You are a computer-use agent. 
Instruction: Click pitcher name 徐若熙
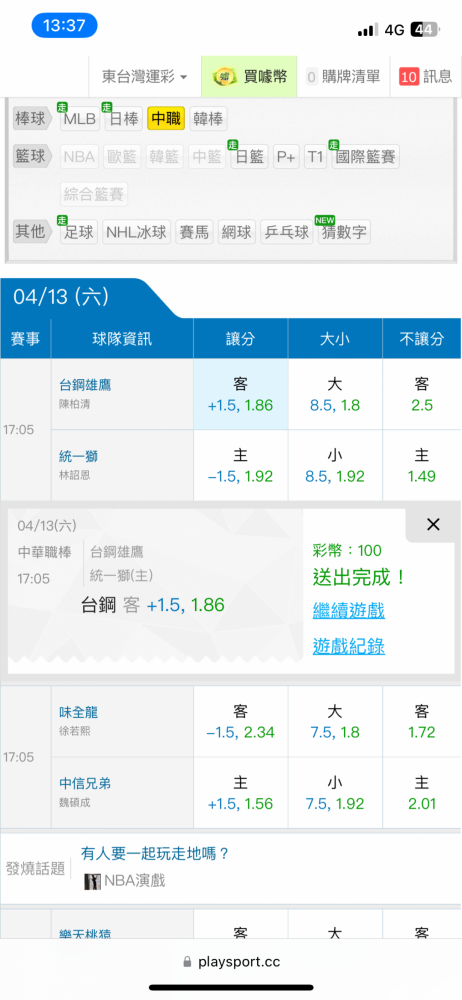[x=75, y=732]
